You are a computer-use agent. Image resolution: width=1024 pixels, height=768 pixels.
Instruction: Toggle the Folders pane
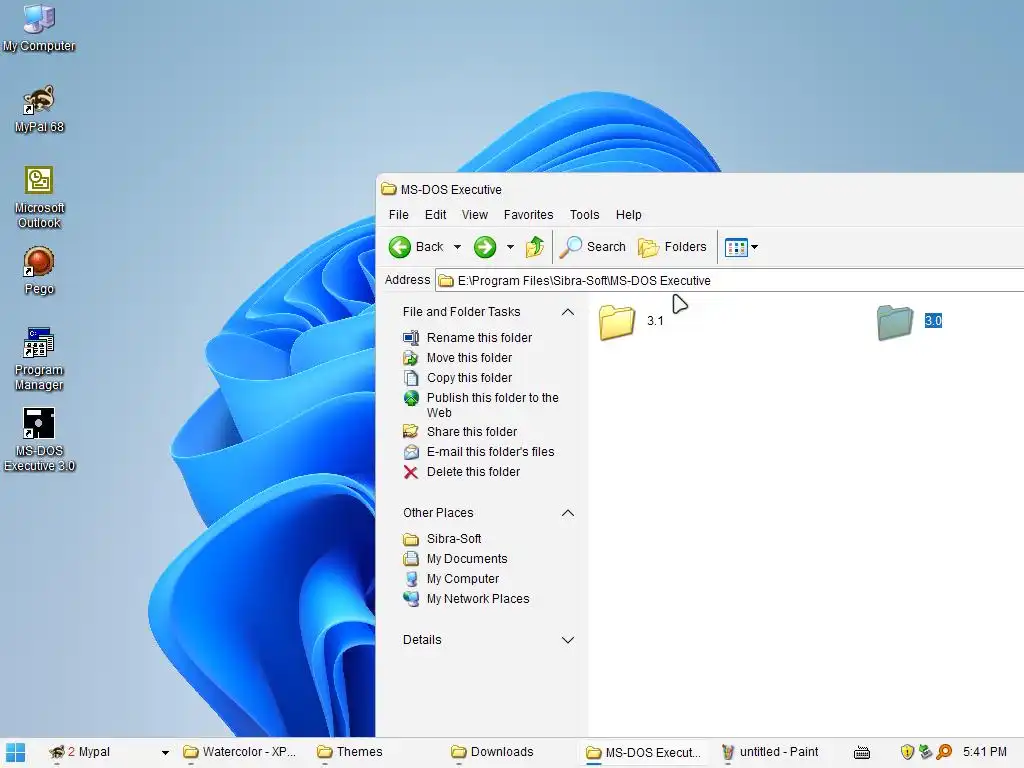[x=672, y=247]
